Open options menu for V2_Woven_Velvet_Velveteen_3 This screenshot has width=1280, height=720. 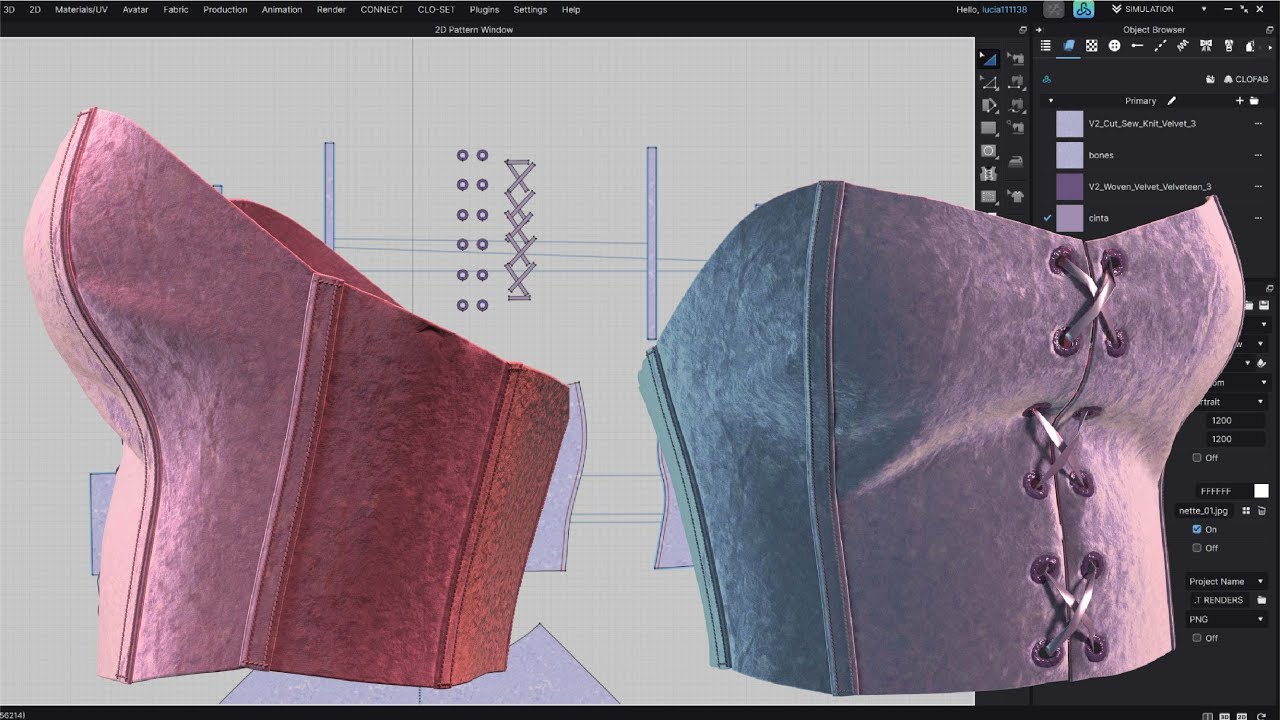click(x=1258, y=187)
